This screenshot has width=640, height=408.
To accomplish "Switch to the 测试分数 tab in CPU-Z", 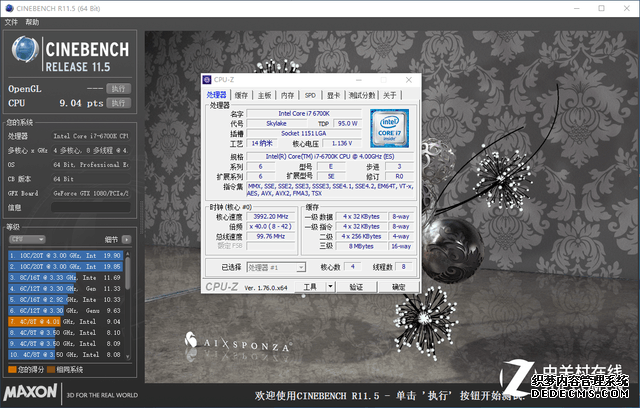I will [362, 95].
